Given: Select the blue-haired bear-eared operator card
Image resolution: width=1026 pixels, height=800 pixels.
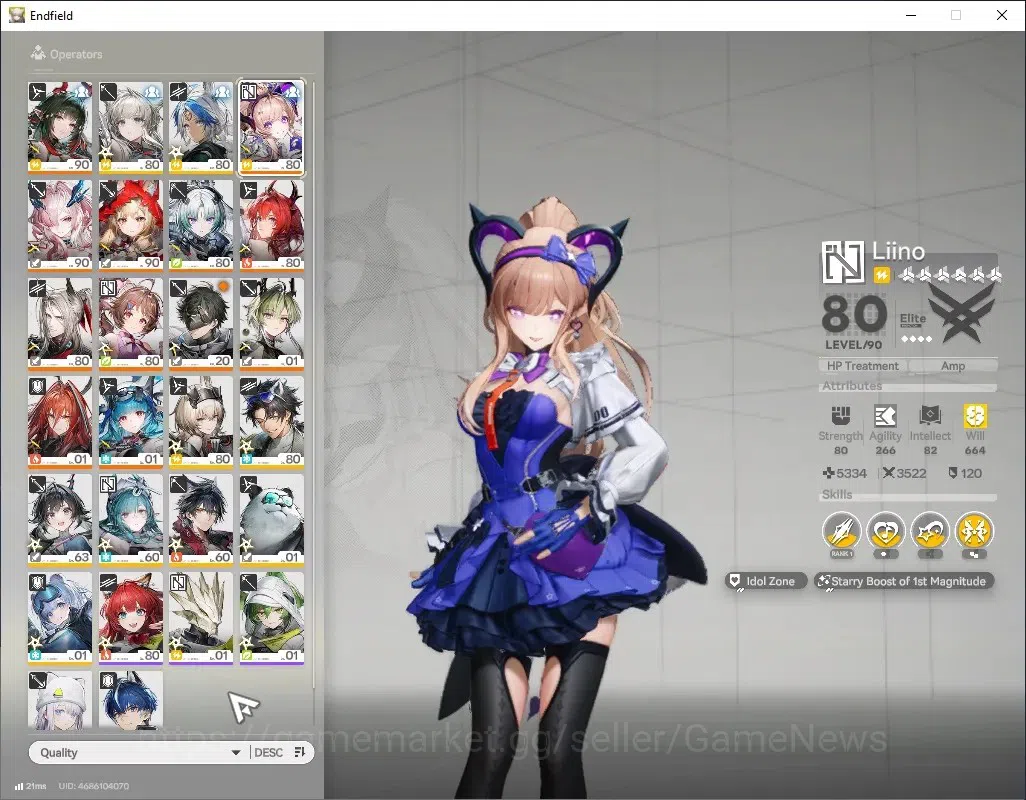Looking at the screenshot, I should [x=60, y=618].
